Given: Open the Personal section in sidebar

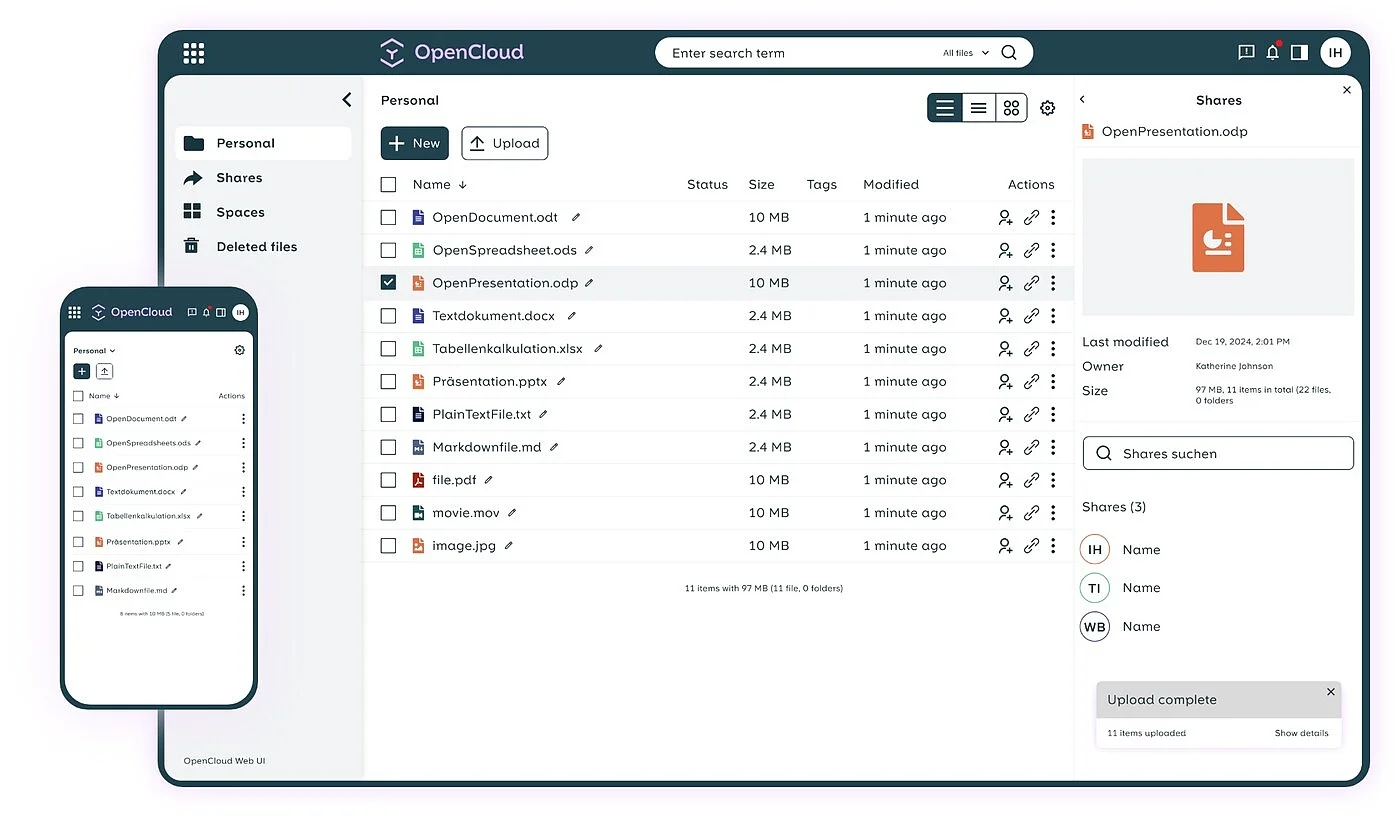Looking at the screenshot, I should coord(263,143).
